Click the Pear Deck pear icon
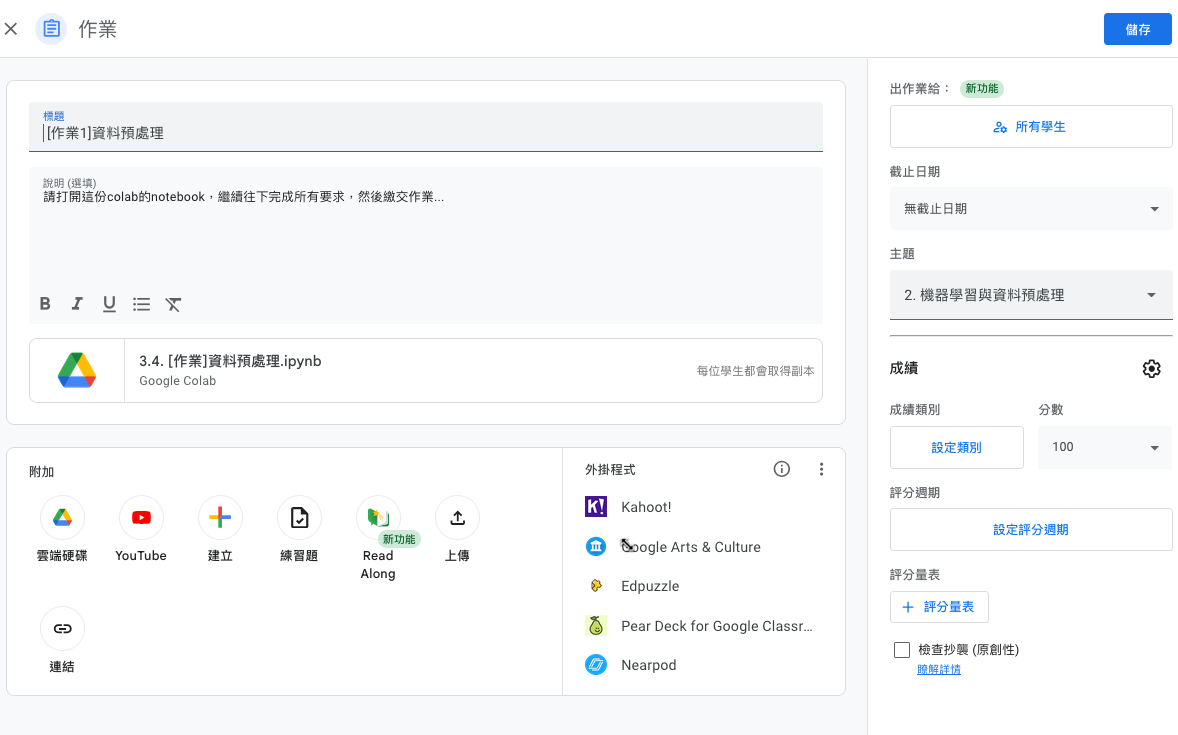The width and height of the screenshot is (1178, 735). click(x=596, y=625)
